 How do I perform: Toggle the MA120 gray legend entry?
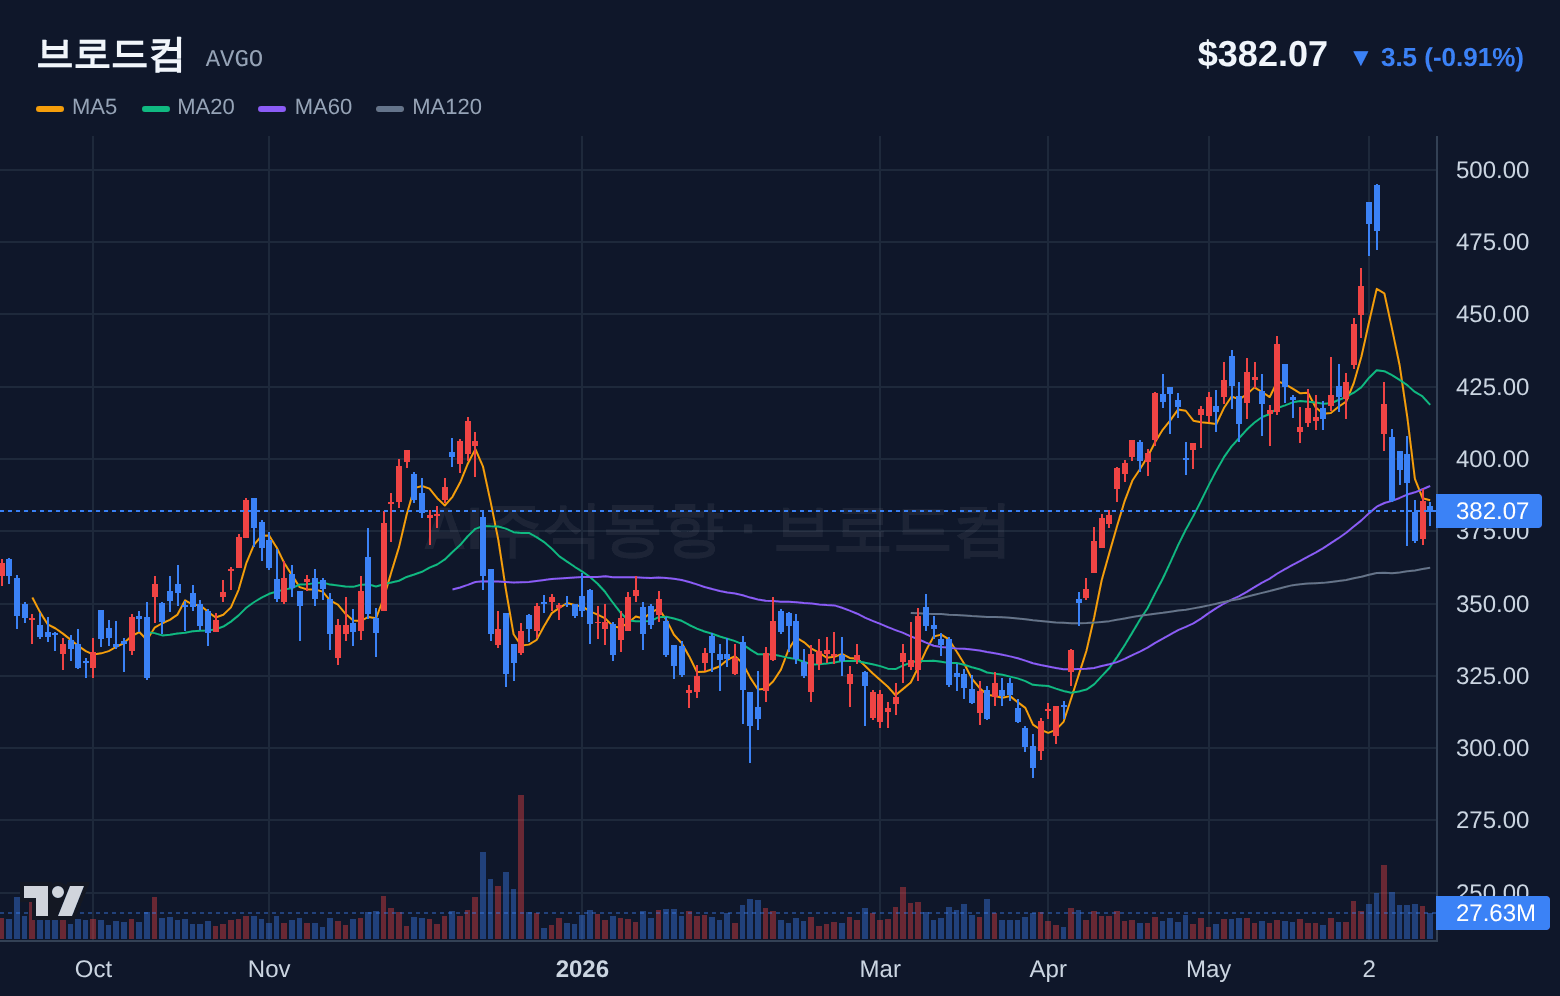pos(429,107)
